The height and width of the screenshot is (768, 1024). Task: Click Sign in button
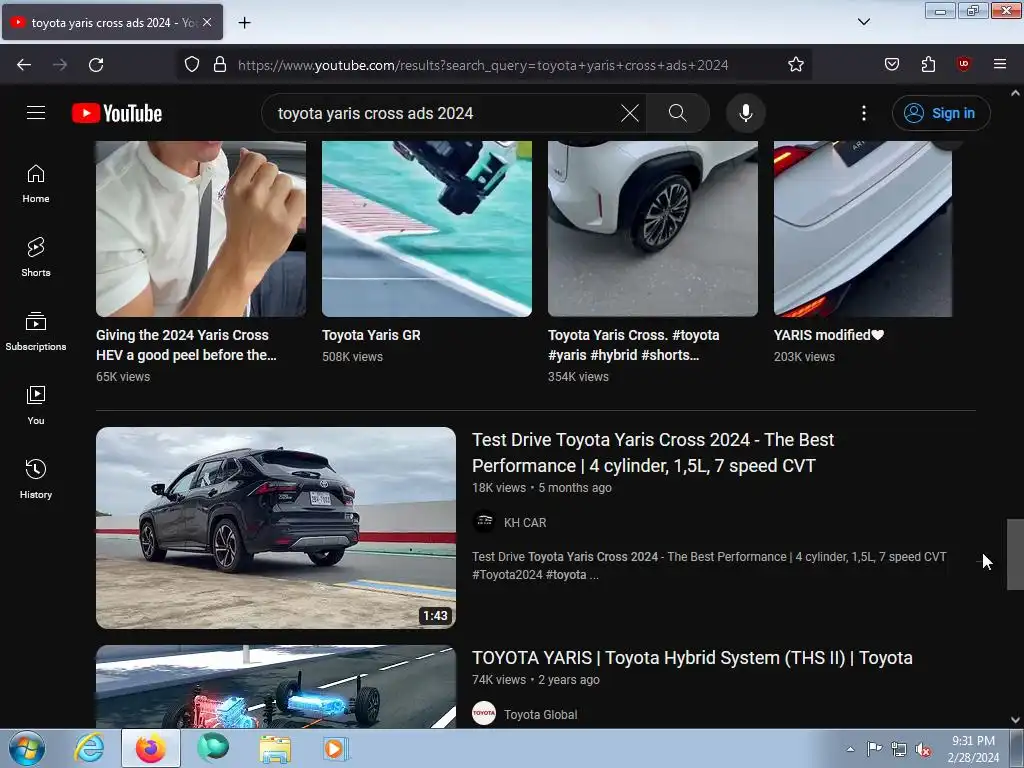tap(941, 113)
